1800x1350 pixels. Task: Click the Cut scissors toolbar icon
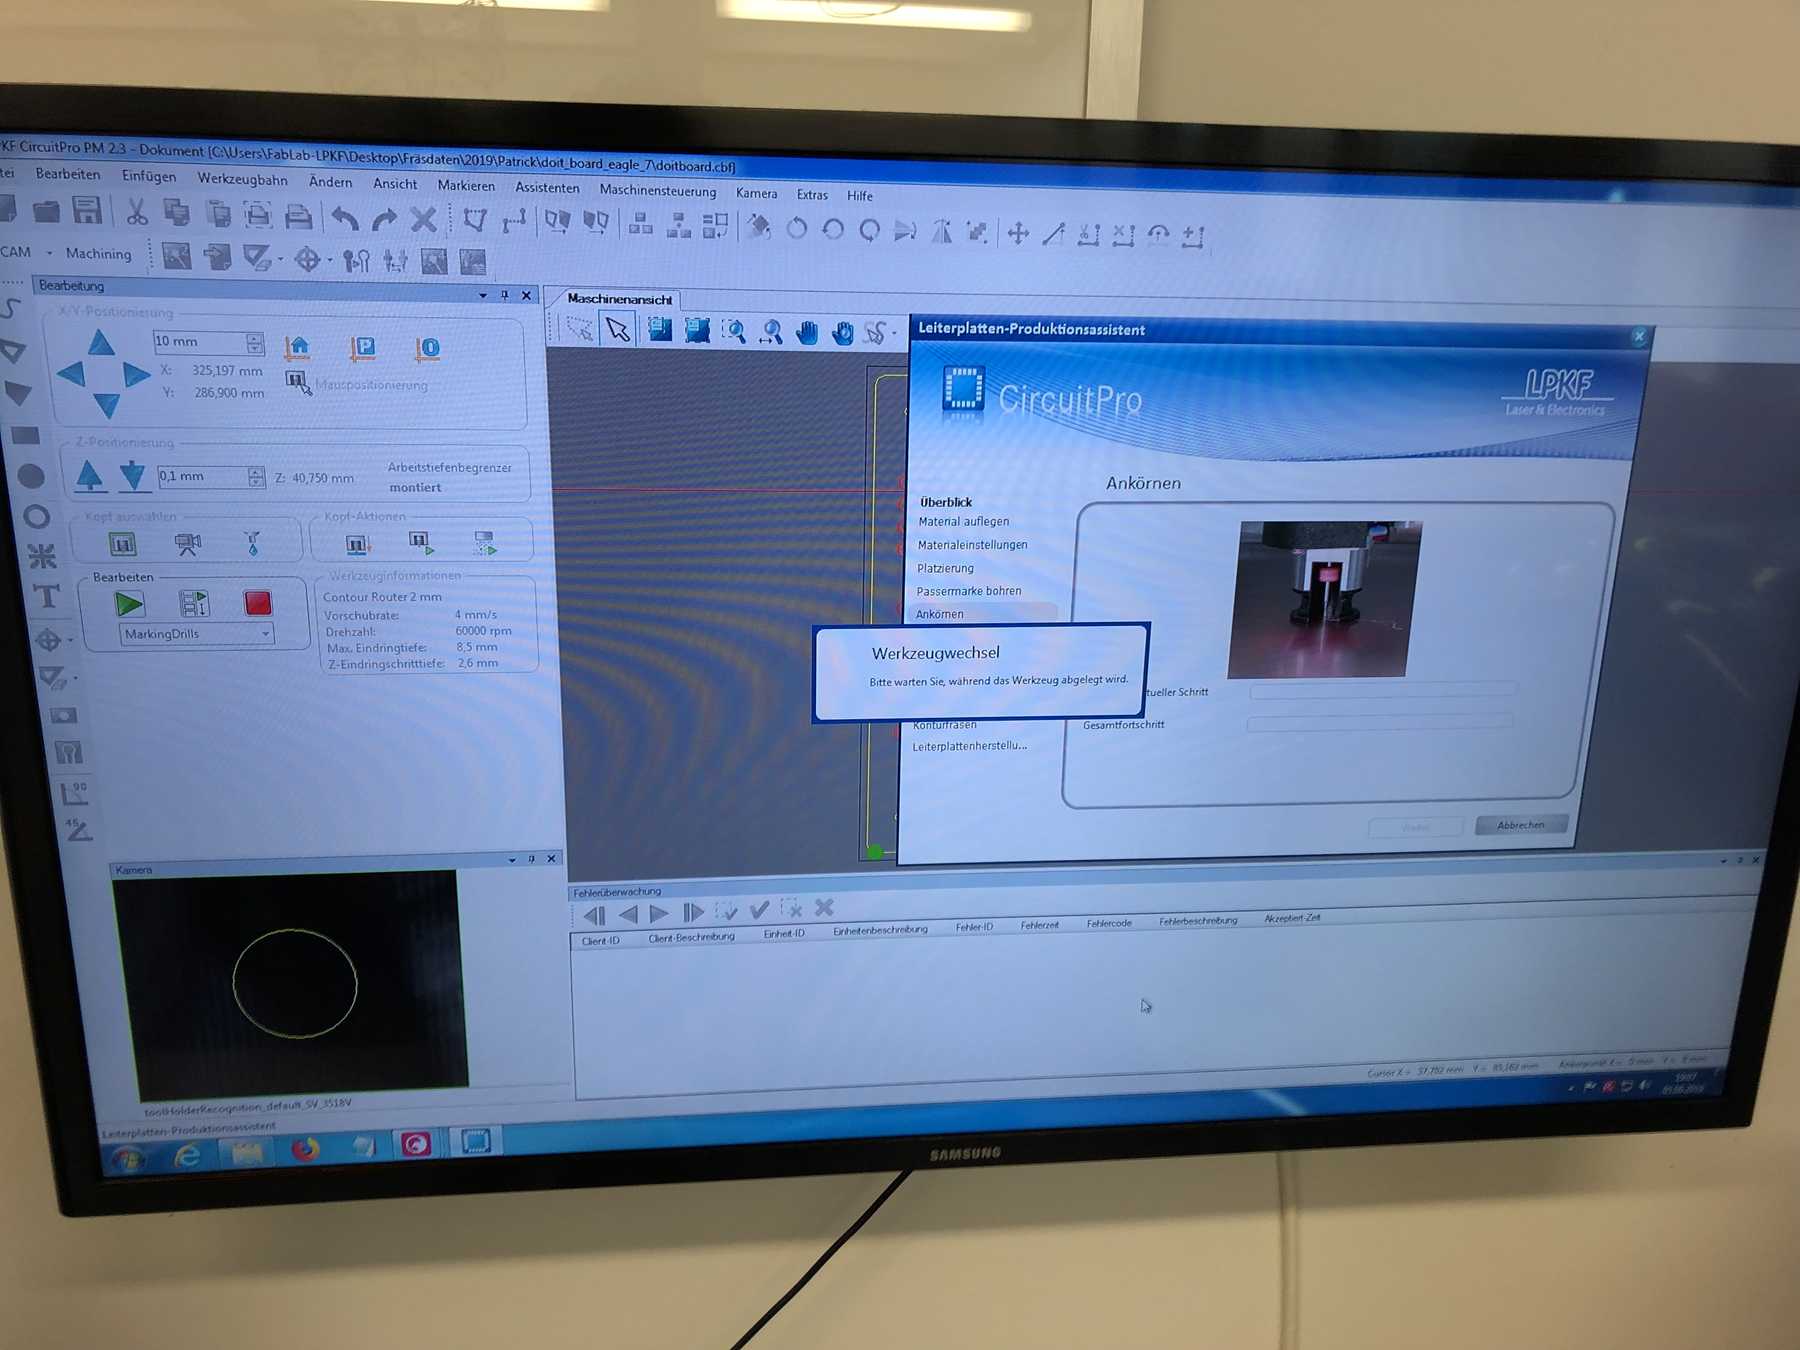click(136, 212)
